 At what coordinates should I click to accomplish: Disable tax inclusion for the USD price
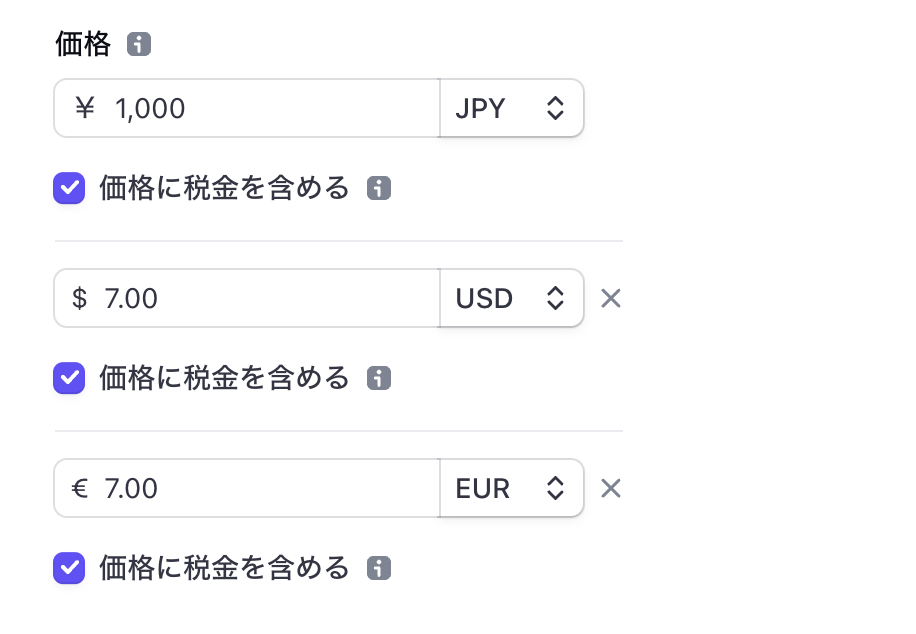(68, 378)
